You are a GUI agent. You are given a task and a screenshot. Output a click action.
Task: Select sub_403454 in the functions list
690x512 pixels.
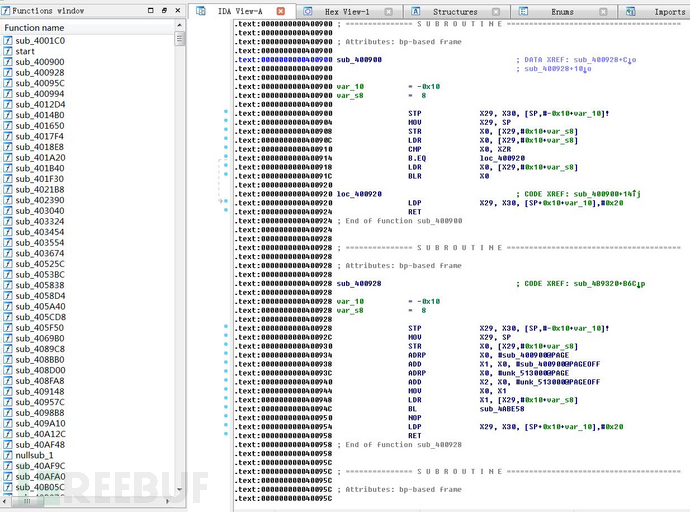(x=40, y=232)
